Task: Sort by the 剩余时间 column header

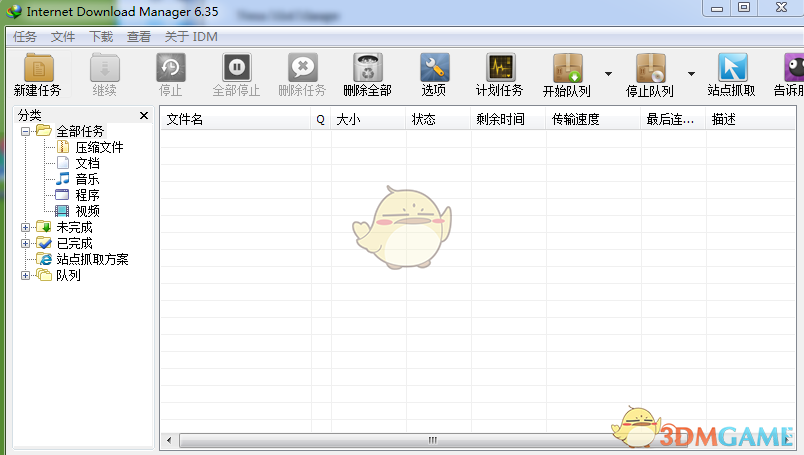Action: point(509,120)
